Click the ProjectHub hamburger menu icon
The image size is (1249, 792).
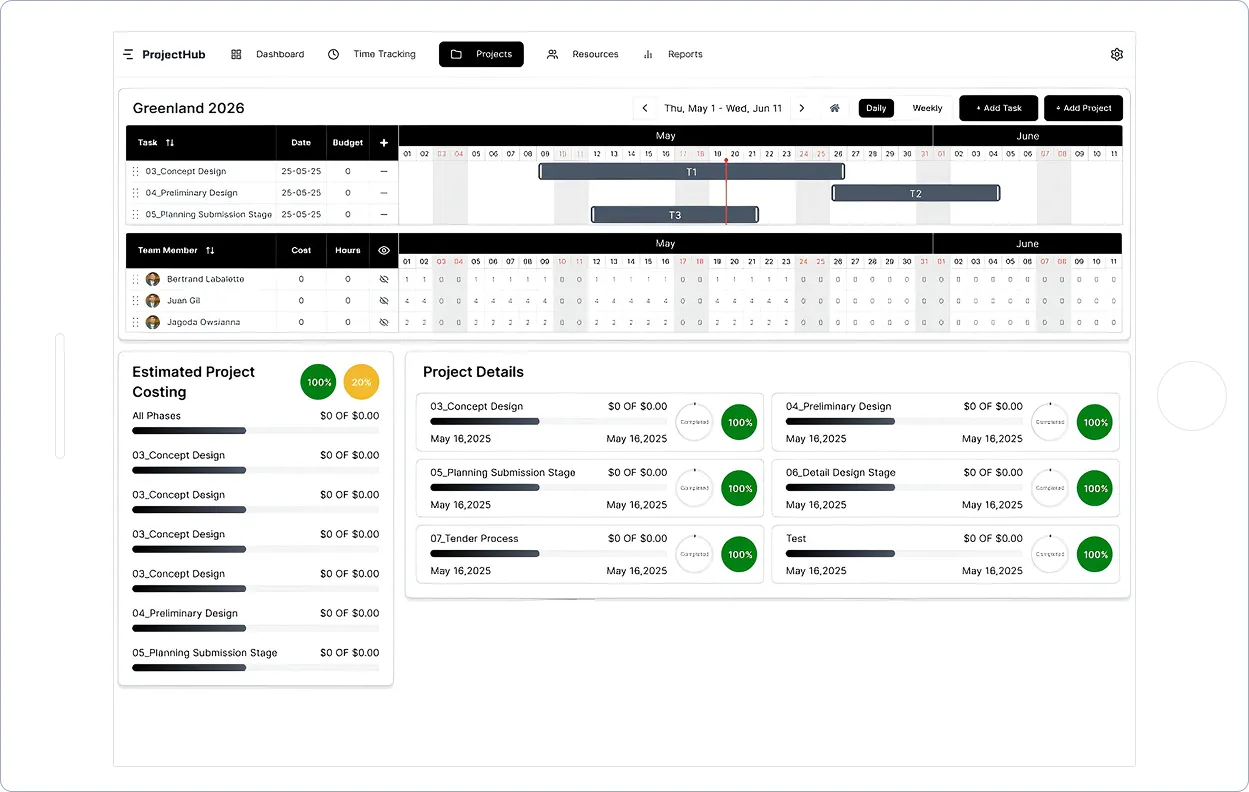click(x=128, y=54)
